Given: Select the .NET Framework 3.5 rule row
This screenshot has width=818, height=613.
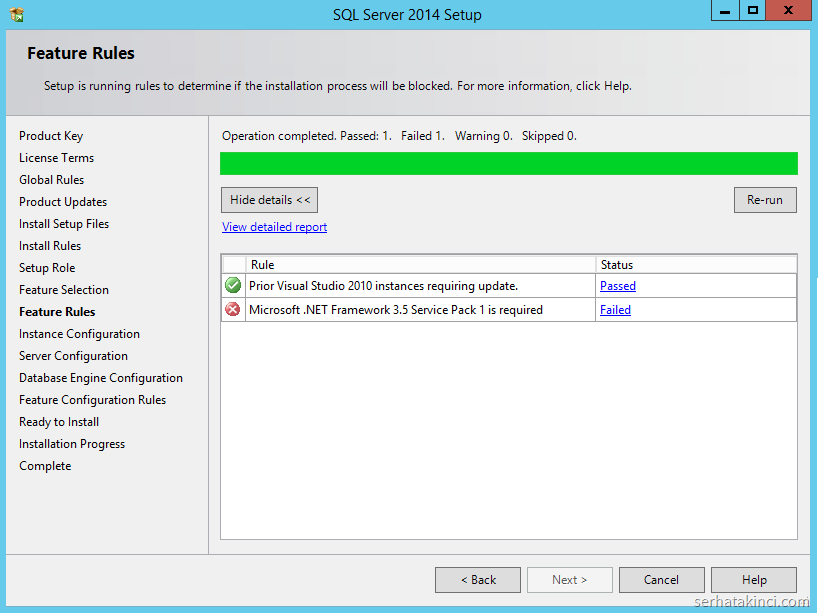Looking at the screenshot, I should (509, 310).
